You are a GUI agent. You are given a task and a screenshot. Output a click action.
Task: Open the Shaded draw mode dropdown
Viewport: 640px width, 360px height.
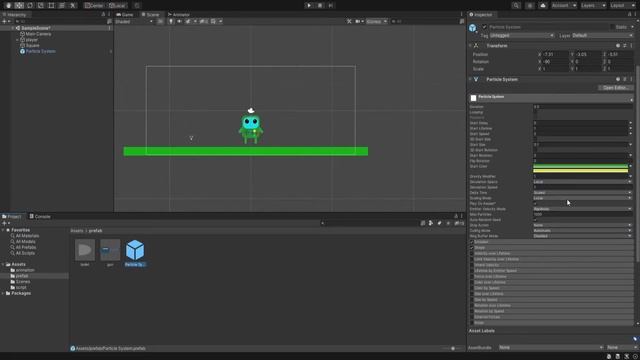[x=134, y=21]
